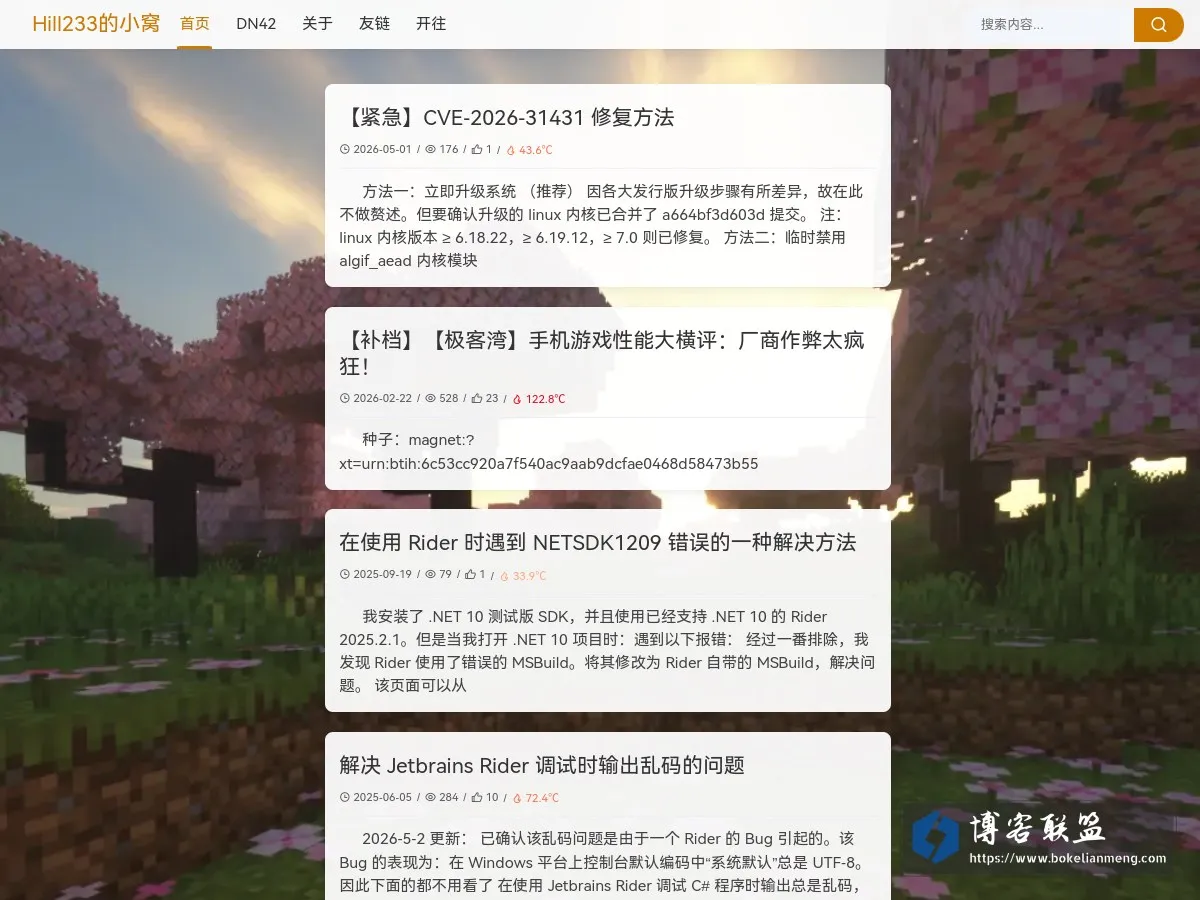
Task: Click the excerpt starting with 2026-5-2 更新
Action: pyautogui.click(x=602, y=862)
